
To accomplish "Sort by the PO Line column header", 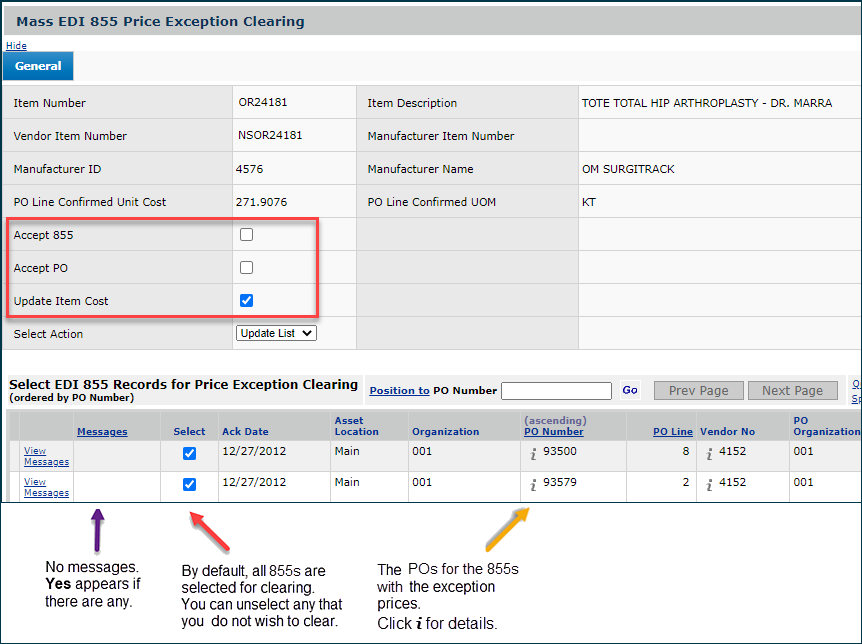I will tap(672, 432).
